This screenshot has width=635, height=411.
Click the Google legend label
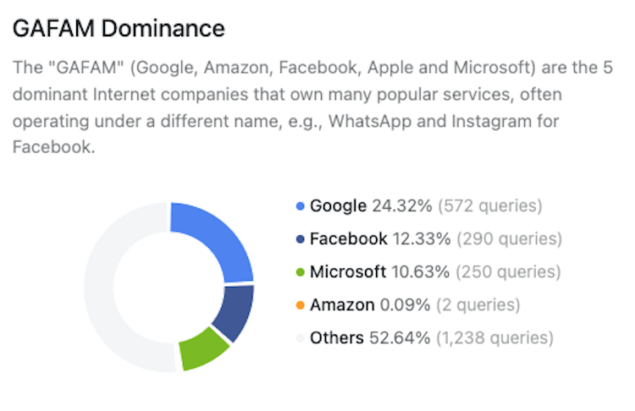click(338, 206)
